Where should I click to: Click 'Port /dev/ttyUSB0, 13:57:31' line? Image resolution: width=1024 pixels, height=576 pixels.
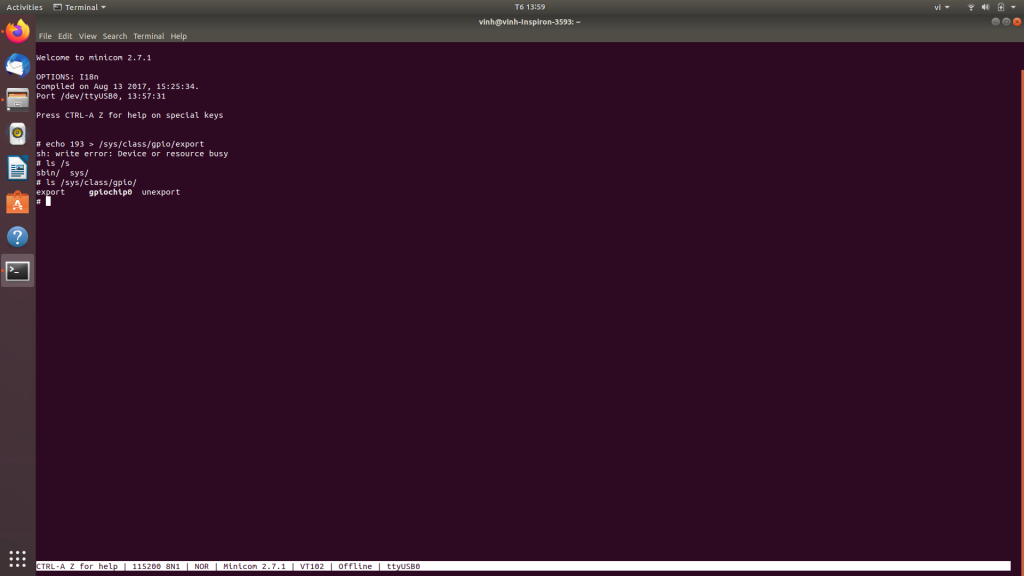(101, 96)
